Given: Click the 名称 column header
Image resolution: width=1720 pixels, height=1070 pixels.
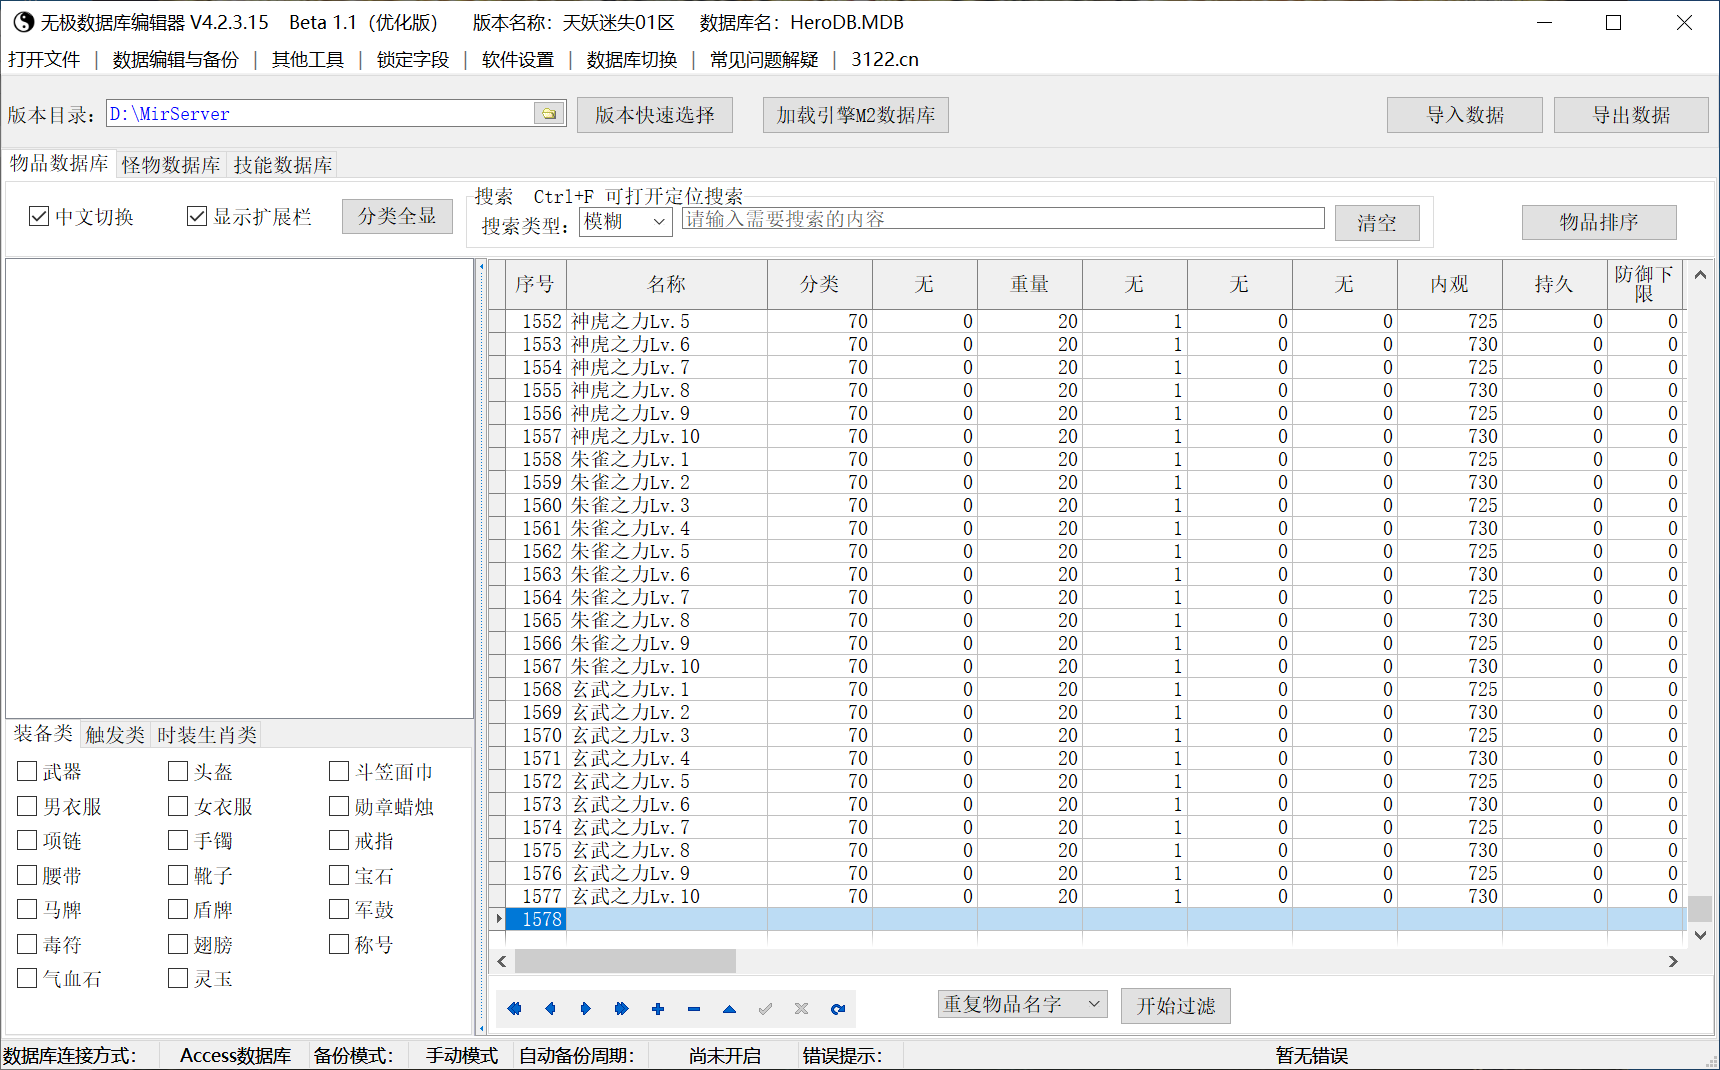Looking at the screenshot, I should [667, 284].
